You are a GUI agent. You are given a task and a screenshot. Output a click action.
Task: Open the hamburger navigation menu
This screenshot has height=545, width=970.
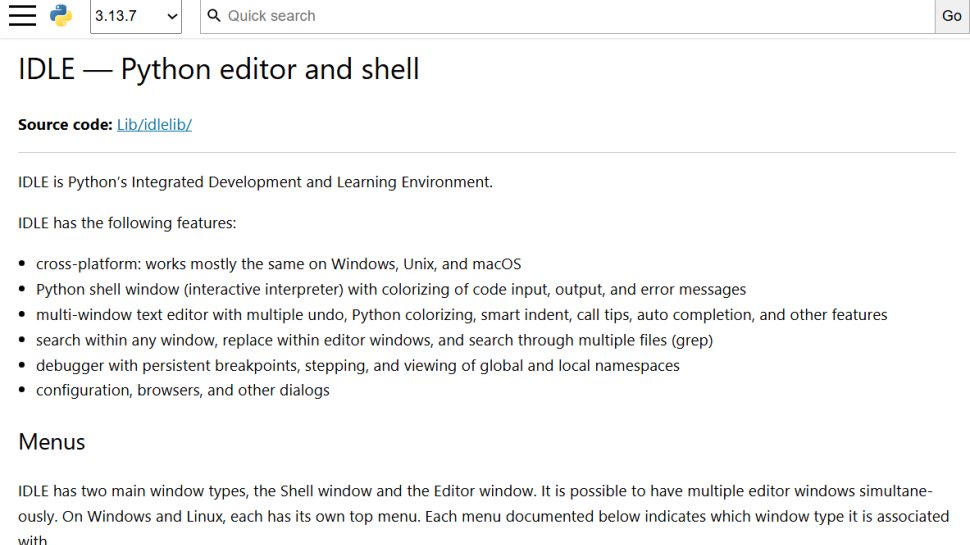click(x=22, y=15)
